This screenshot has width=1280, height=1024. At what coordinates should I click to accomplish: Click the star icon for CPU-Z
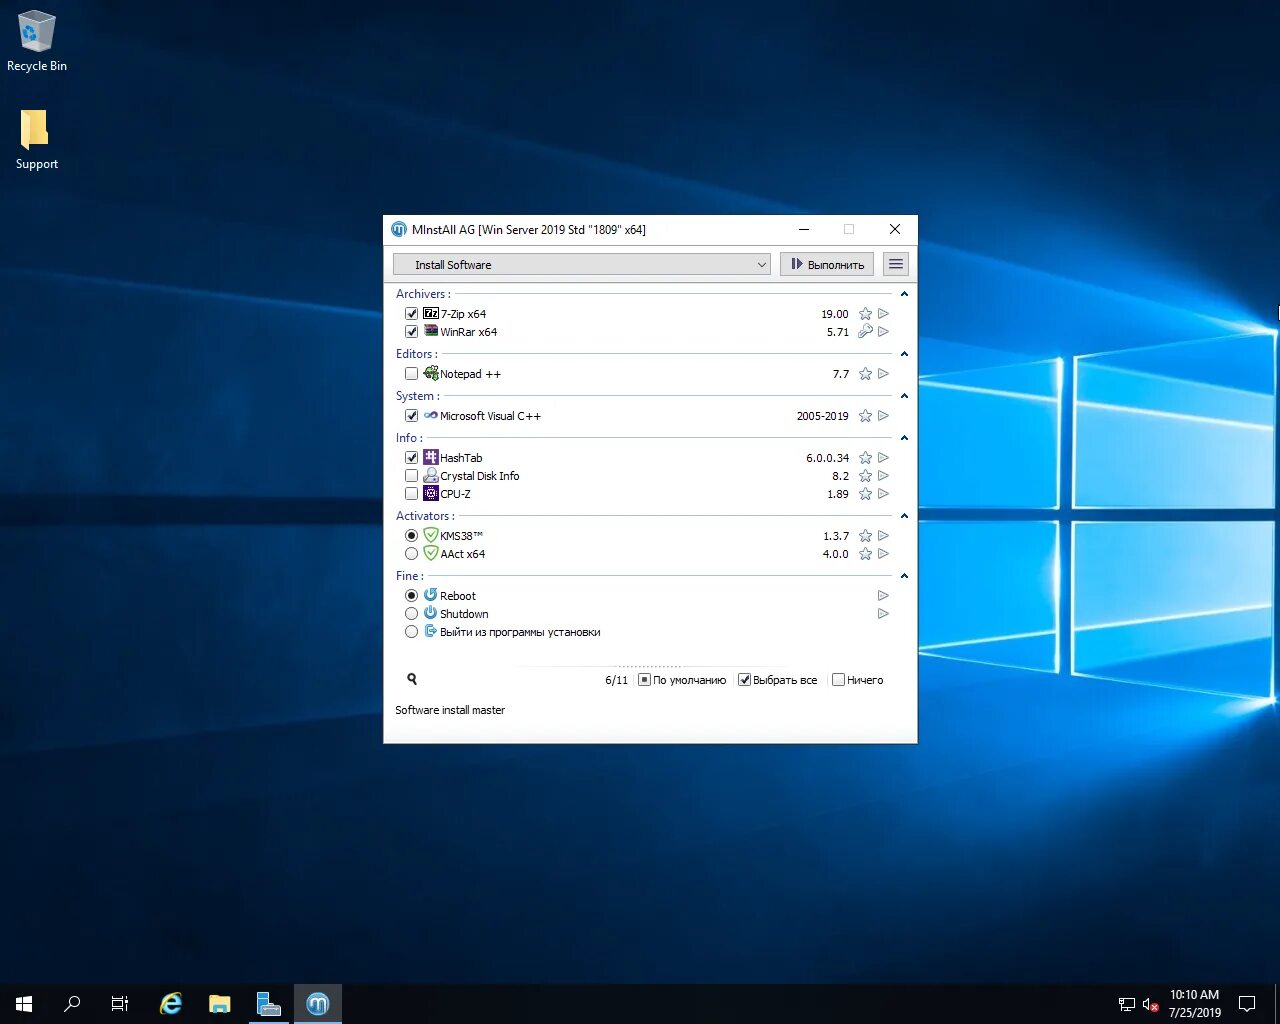[x=865, y=494]
